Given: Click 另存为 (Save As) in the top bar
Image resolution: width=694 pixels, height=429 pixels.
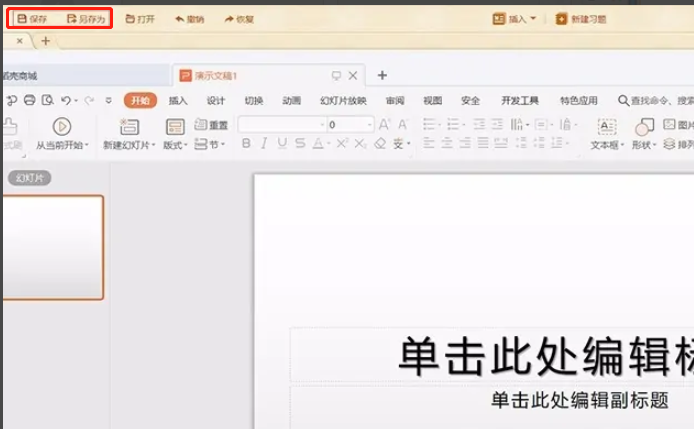Looking at the screenshot, I should click(85, 19).
